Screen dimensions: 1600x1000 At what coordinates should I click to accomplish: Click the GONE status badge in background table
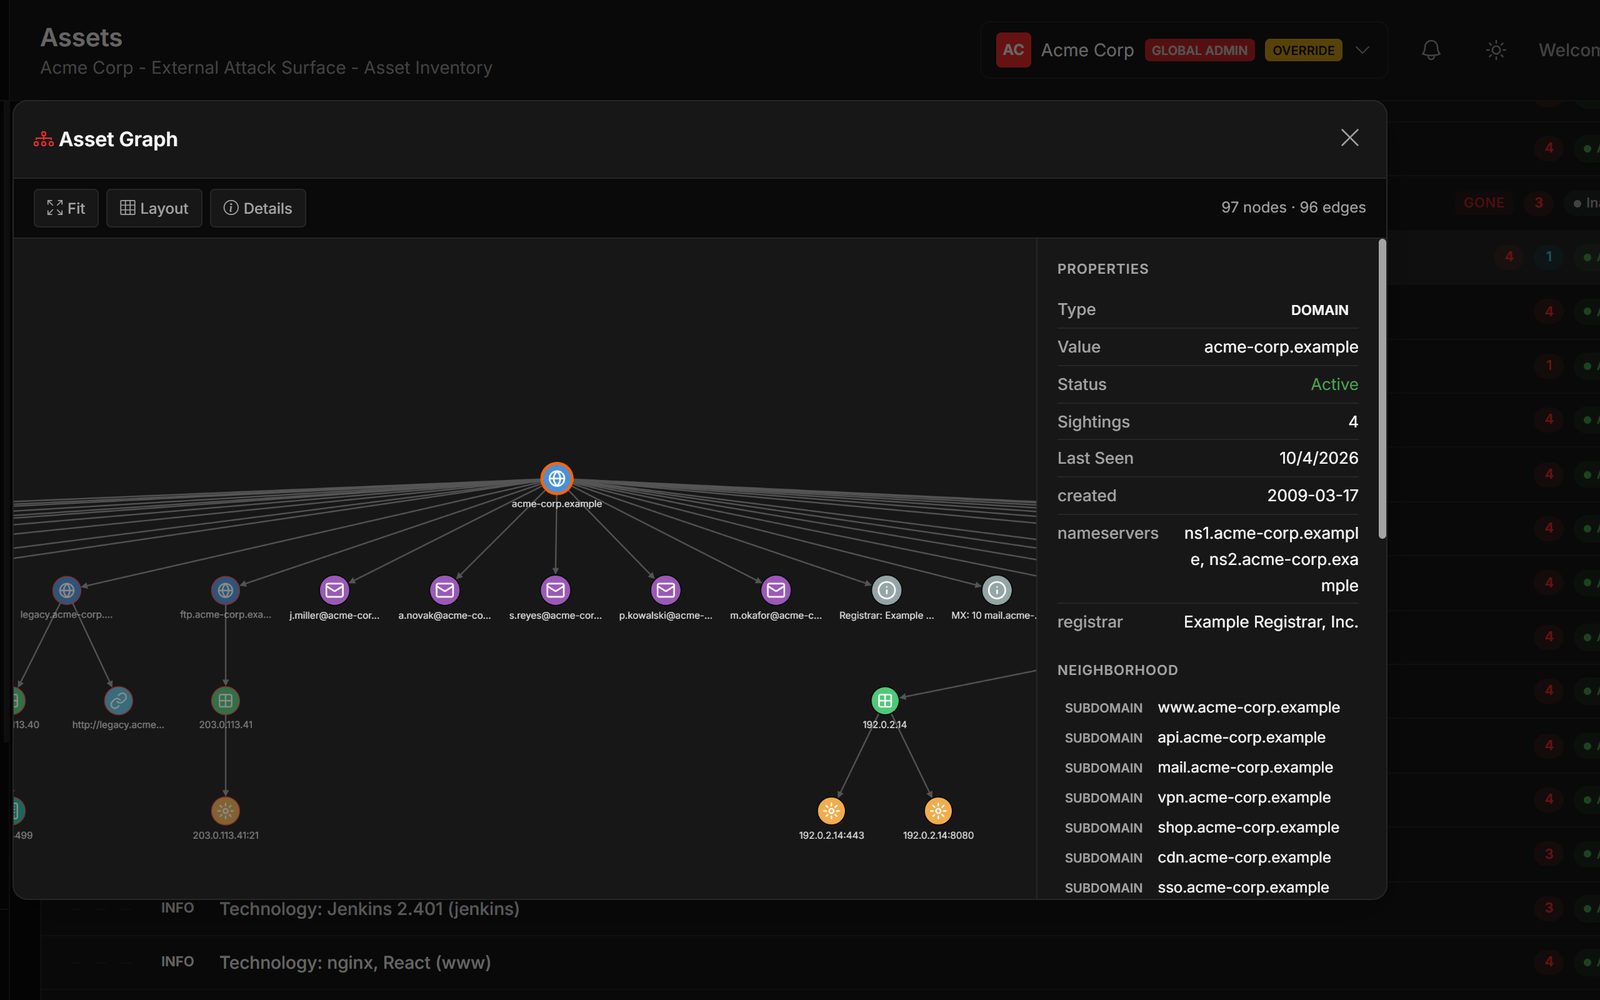tap(1484, 203)
